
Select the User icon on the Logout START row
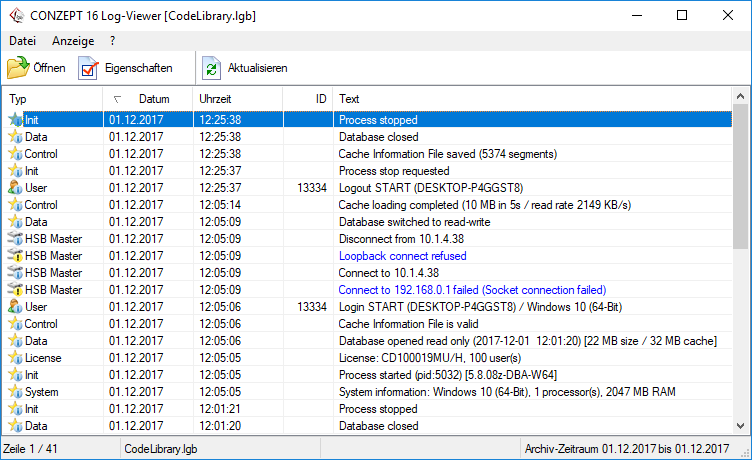pos(15,188)
